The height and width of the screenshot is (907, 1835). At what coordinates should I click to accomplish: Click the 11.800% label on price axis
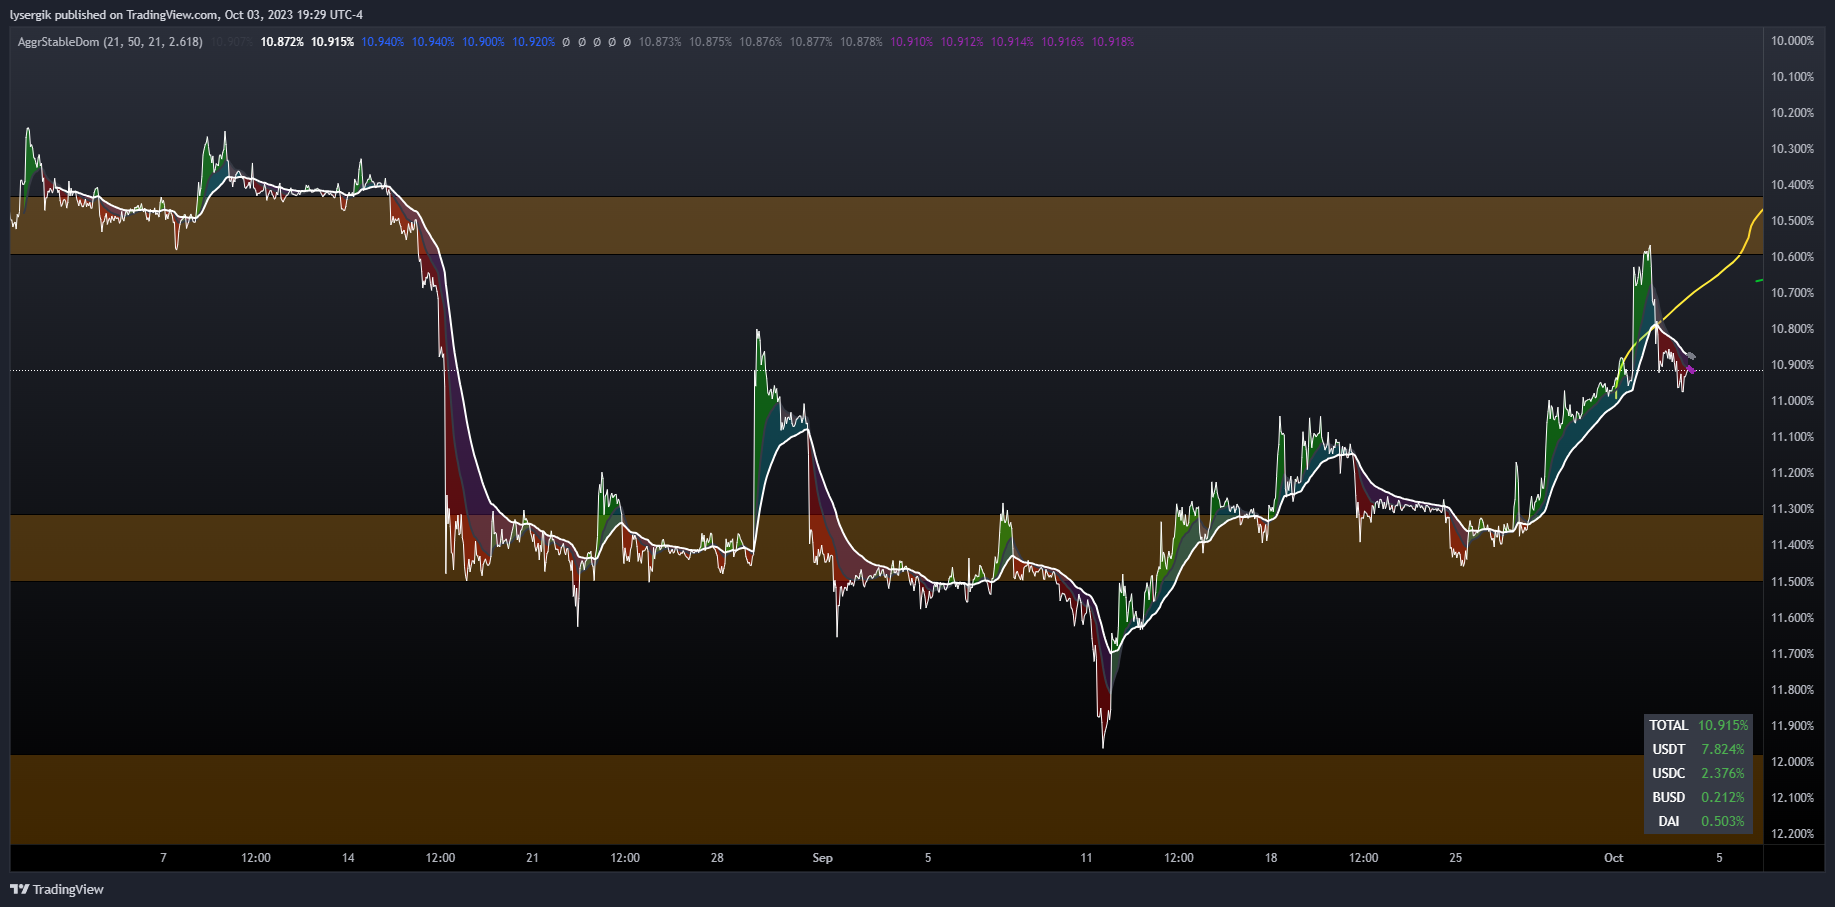(x=1792, y=690)
